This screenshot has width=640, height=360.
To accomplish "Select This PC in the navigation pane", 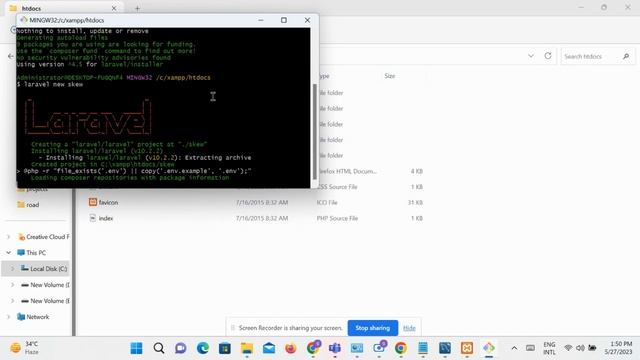I will [36, 253].
